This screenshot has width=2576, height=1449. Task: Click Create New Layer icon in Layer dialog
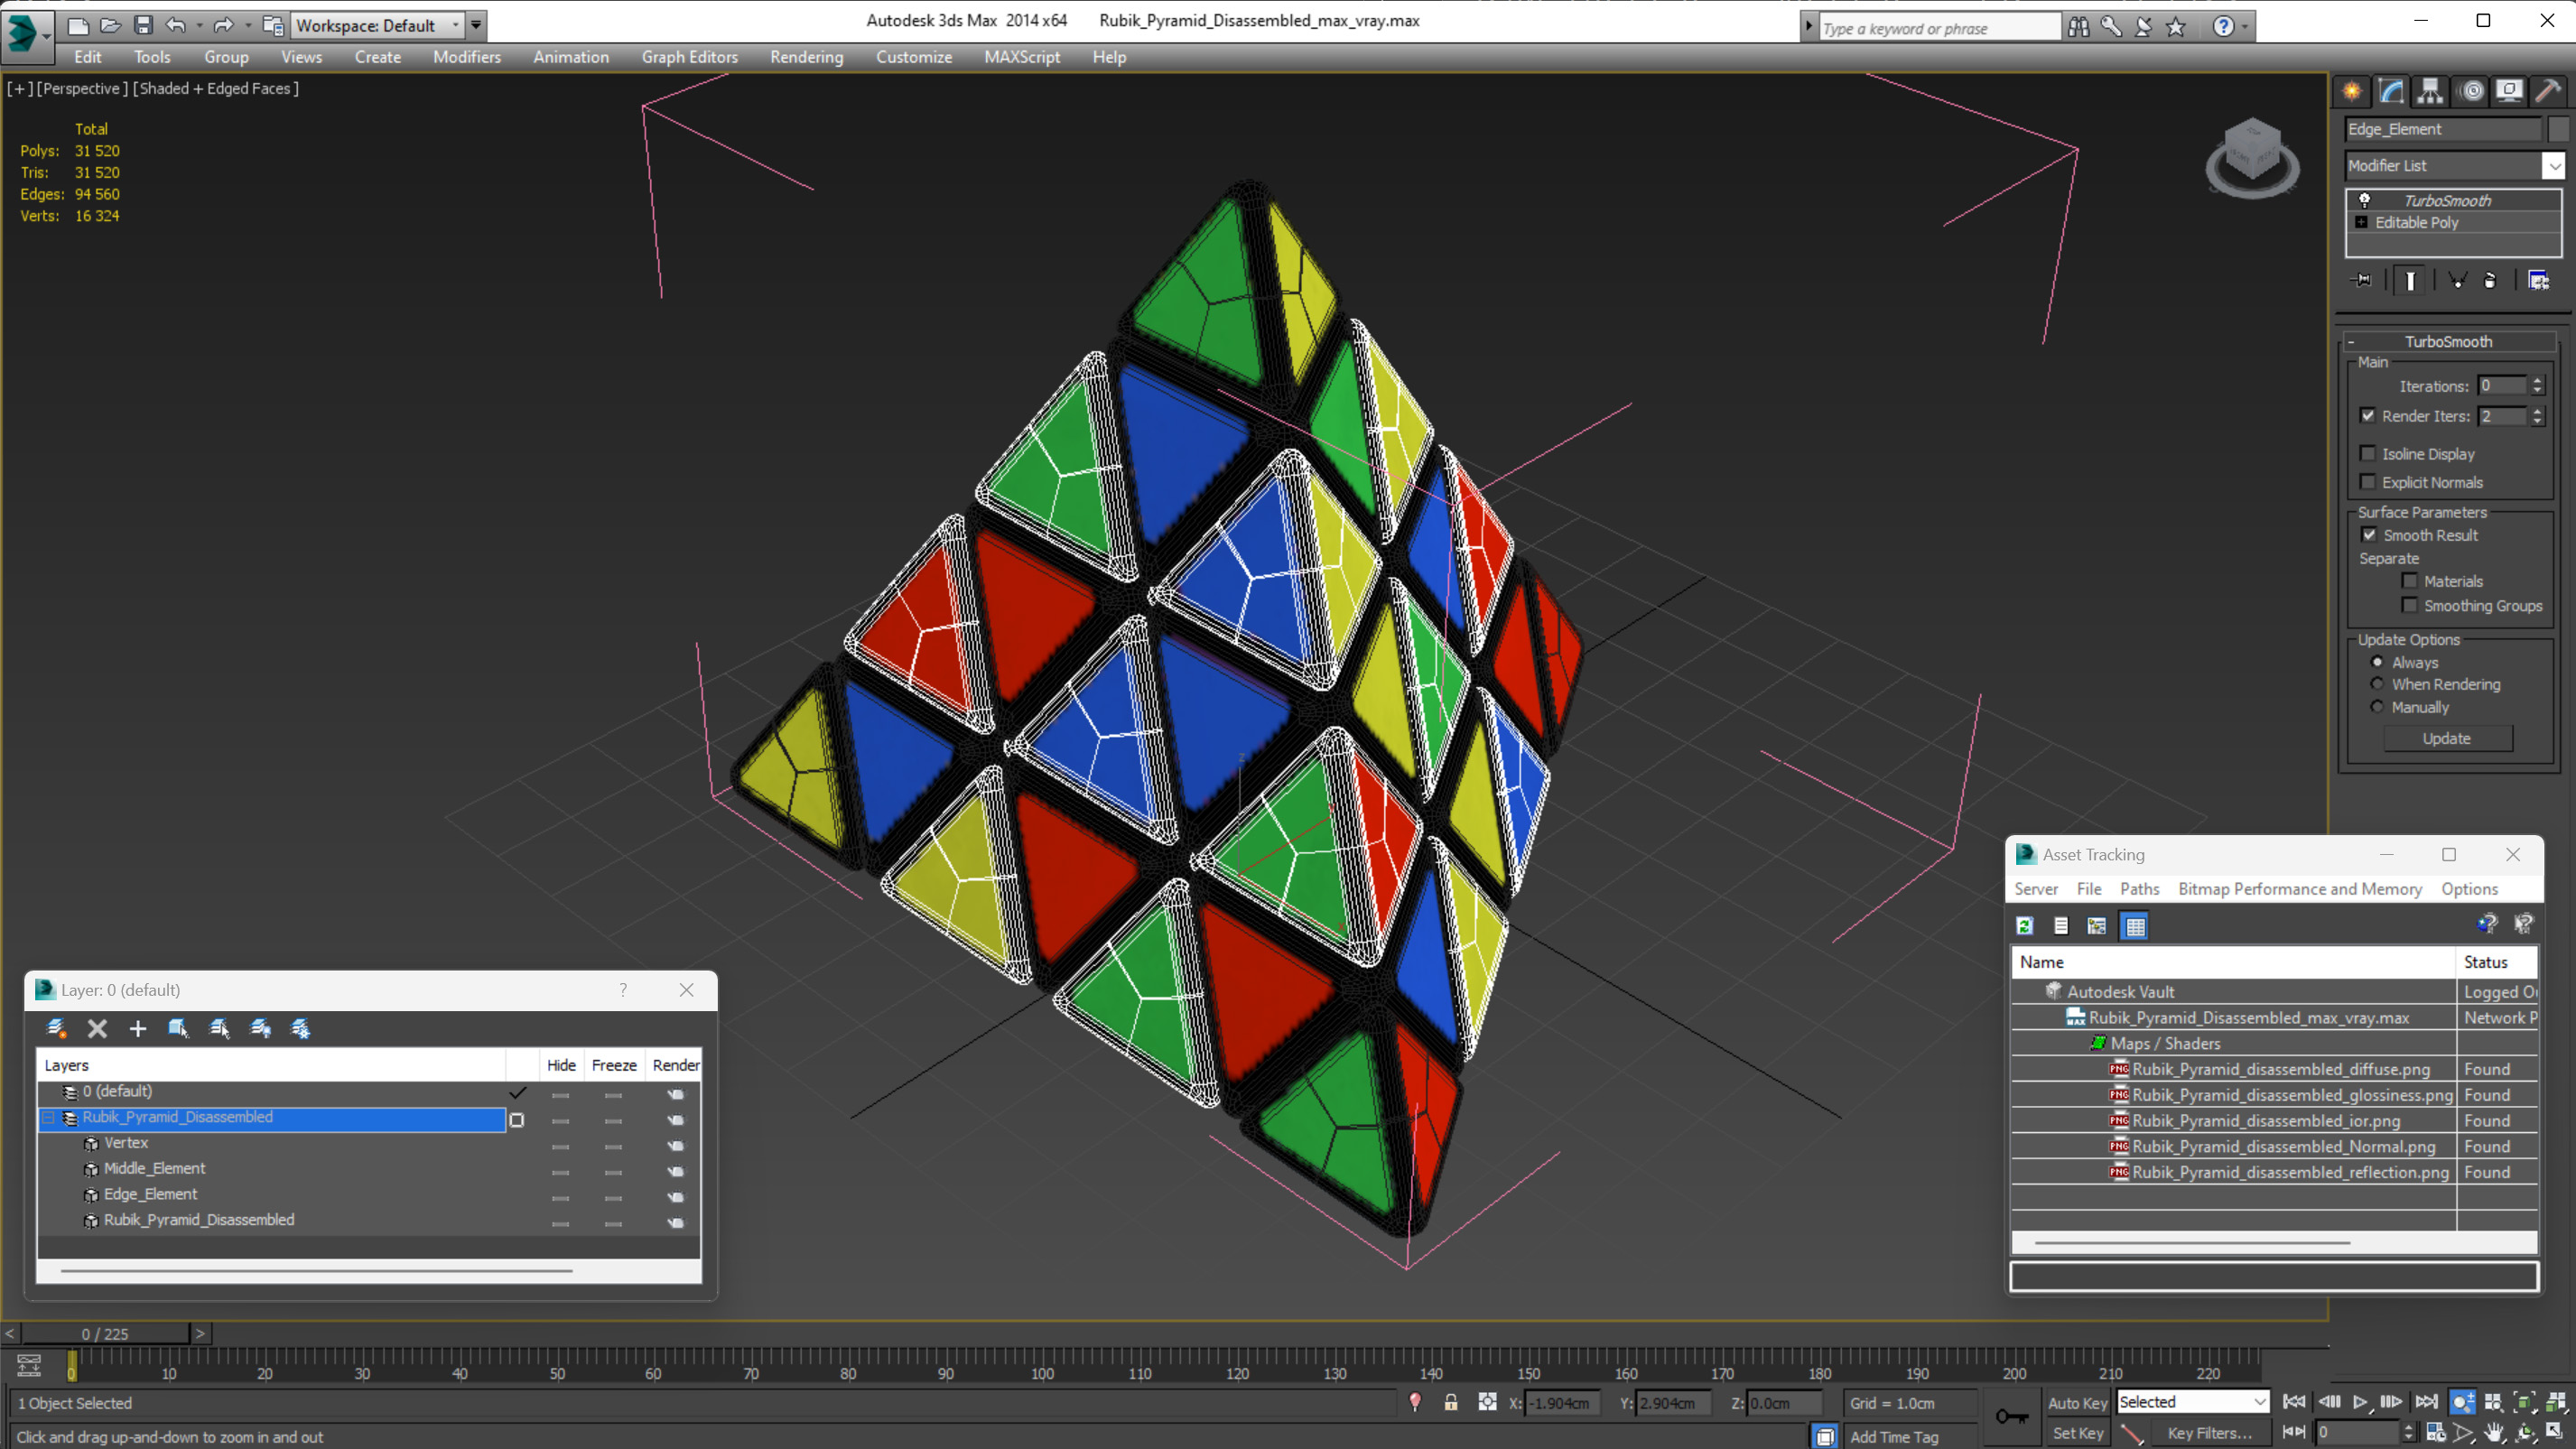pos(56,1028)
